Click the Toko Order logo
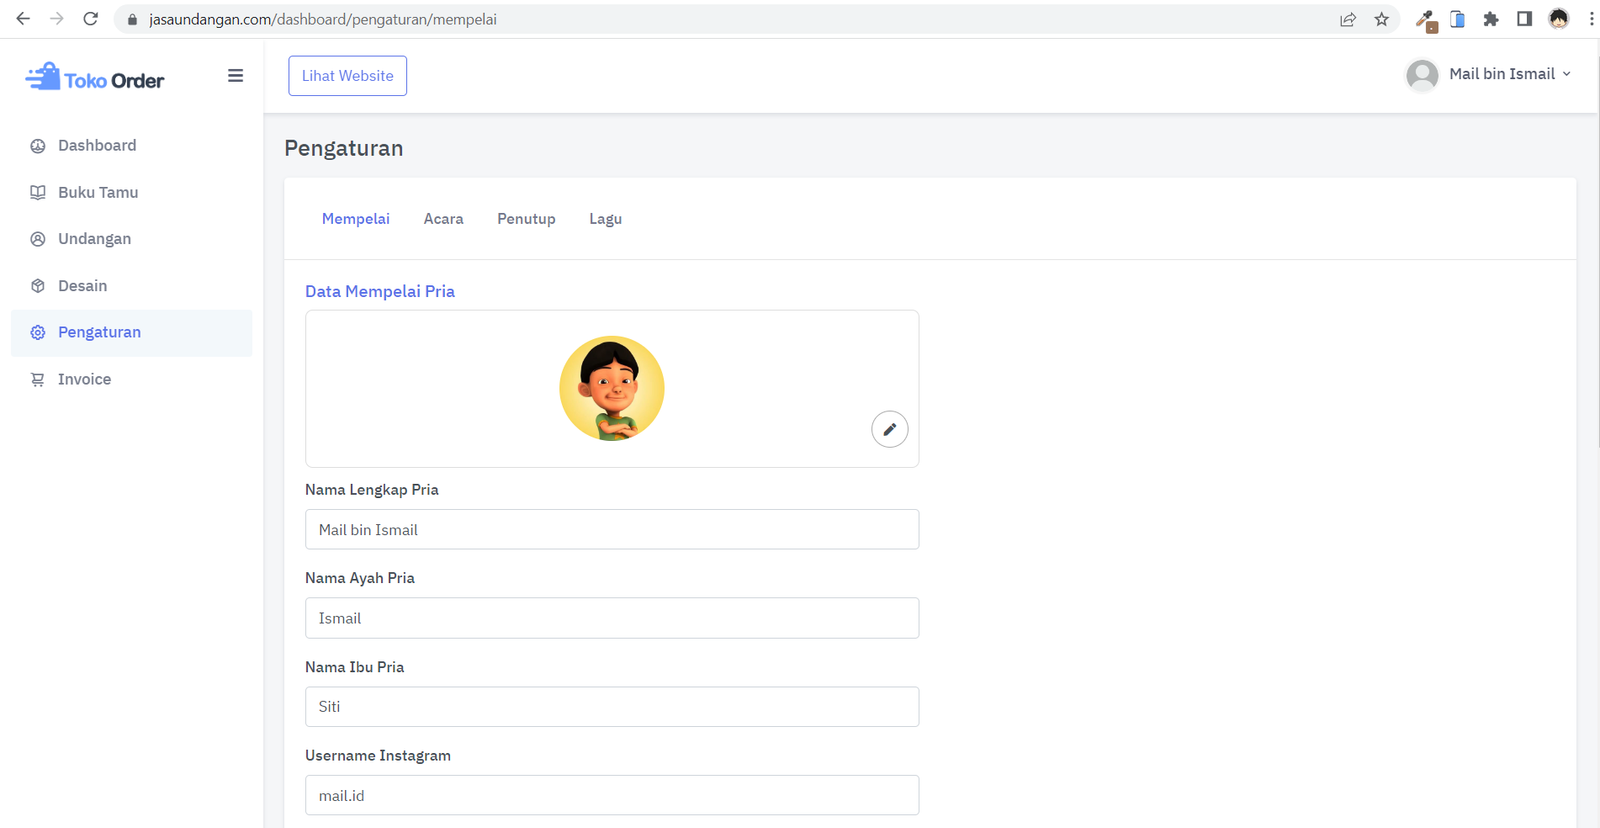The height and width of the screenshot is (828, 1600). tap(95, 78)
